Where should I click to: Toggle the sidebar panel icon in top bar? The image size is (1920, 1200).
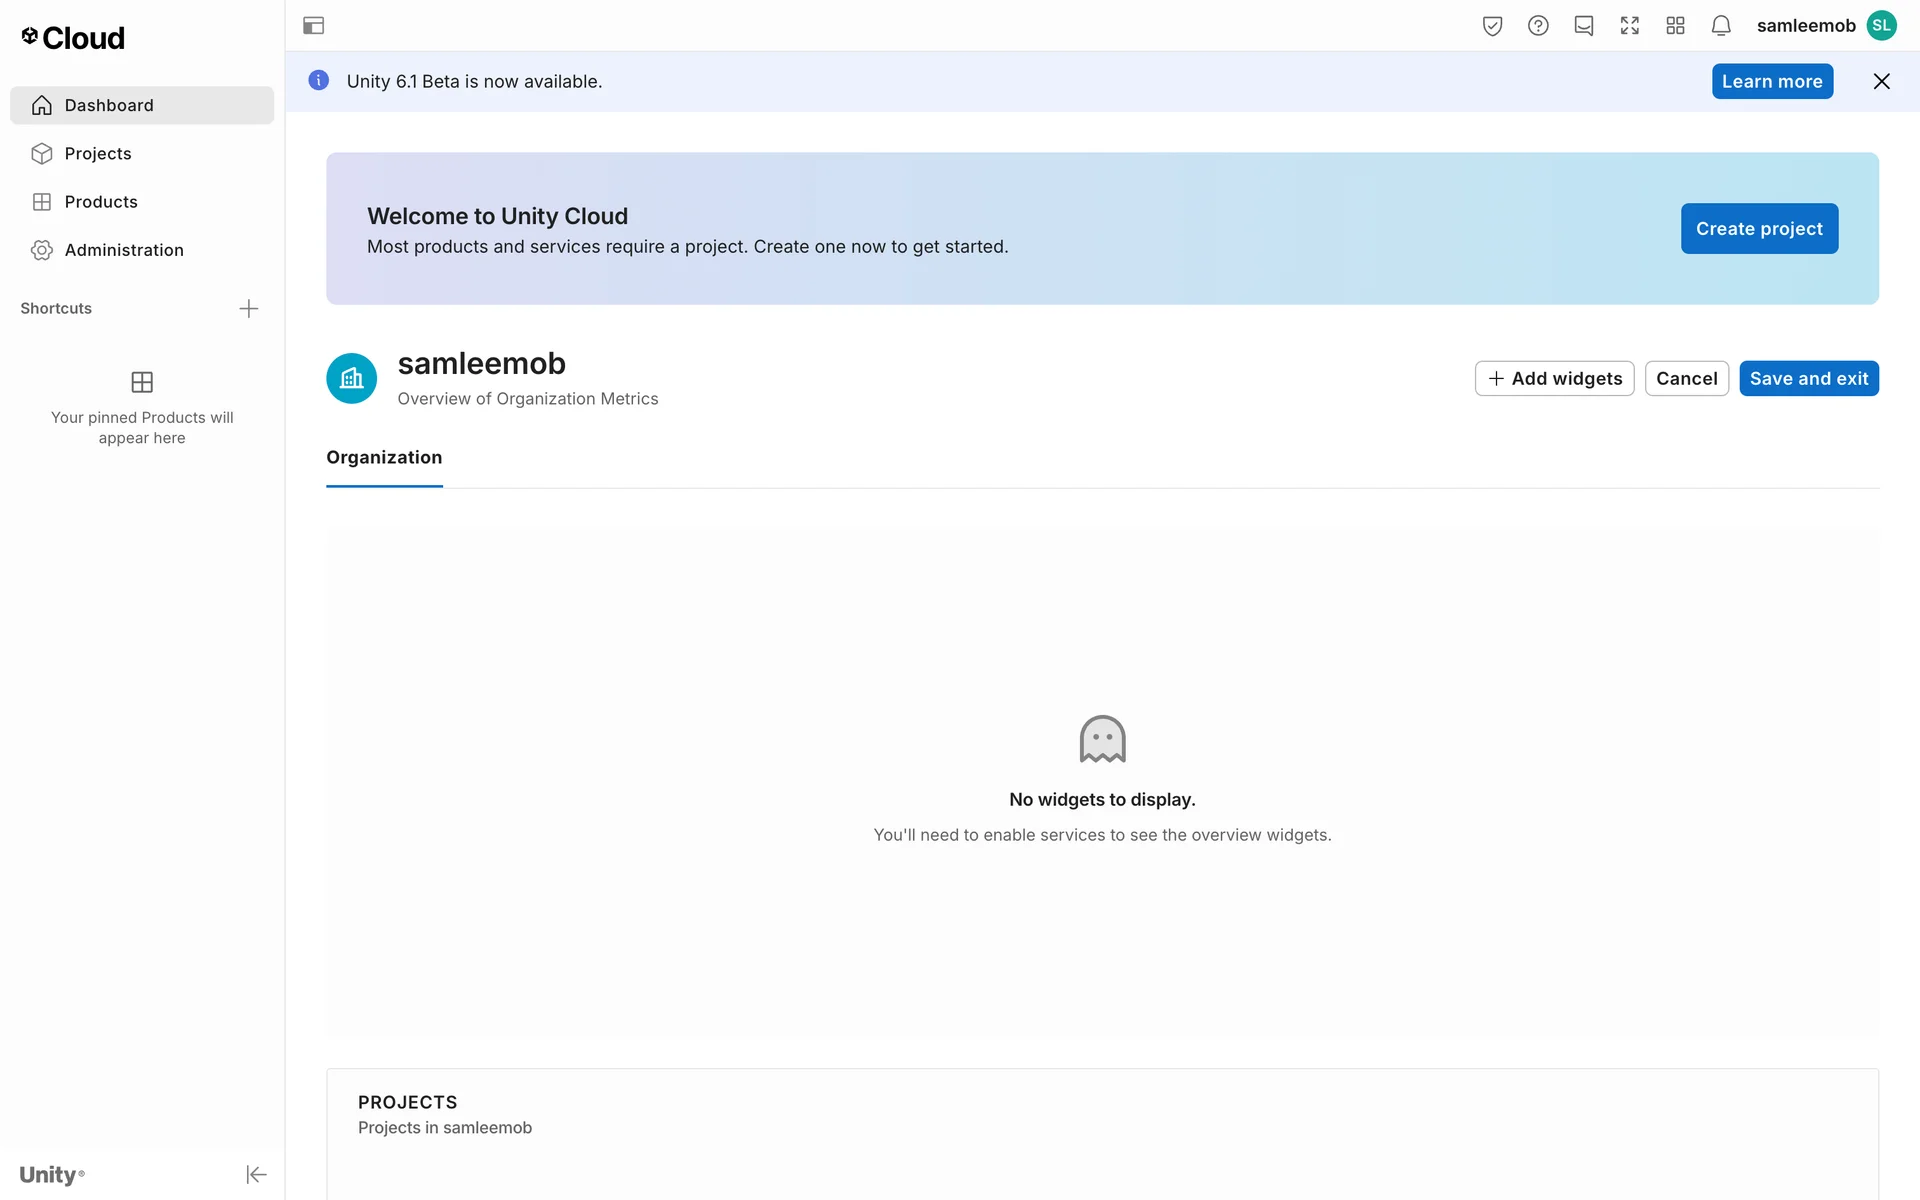(x=313, y=26)
